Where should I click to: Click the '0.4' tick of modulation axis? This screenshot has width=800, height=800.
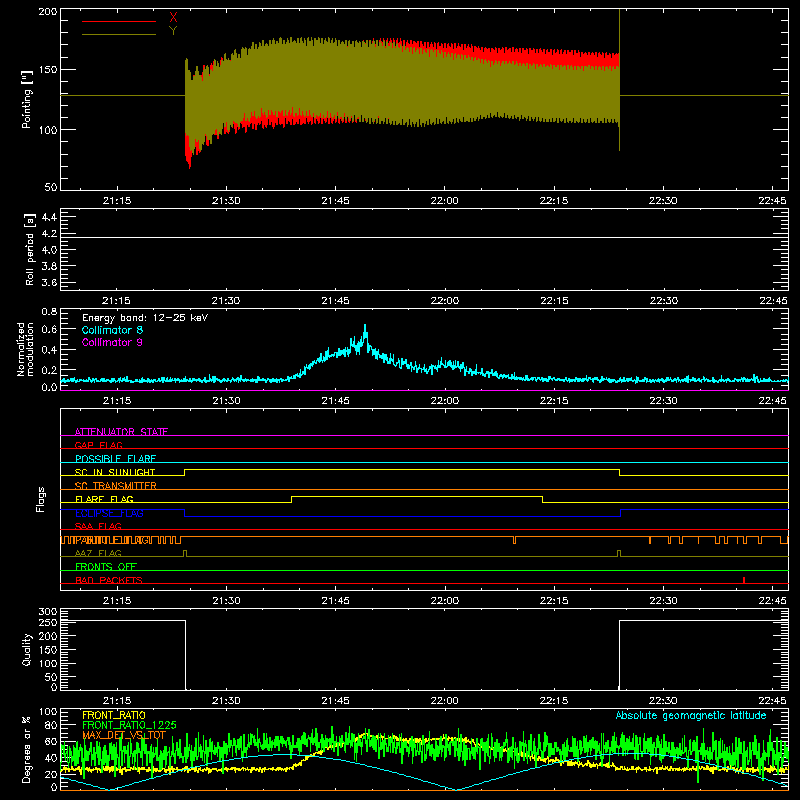(x=49, y=350)
